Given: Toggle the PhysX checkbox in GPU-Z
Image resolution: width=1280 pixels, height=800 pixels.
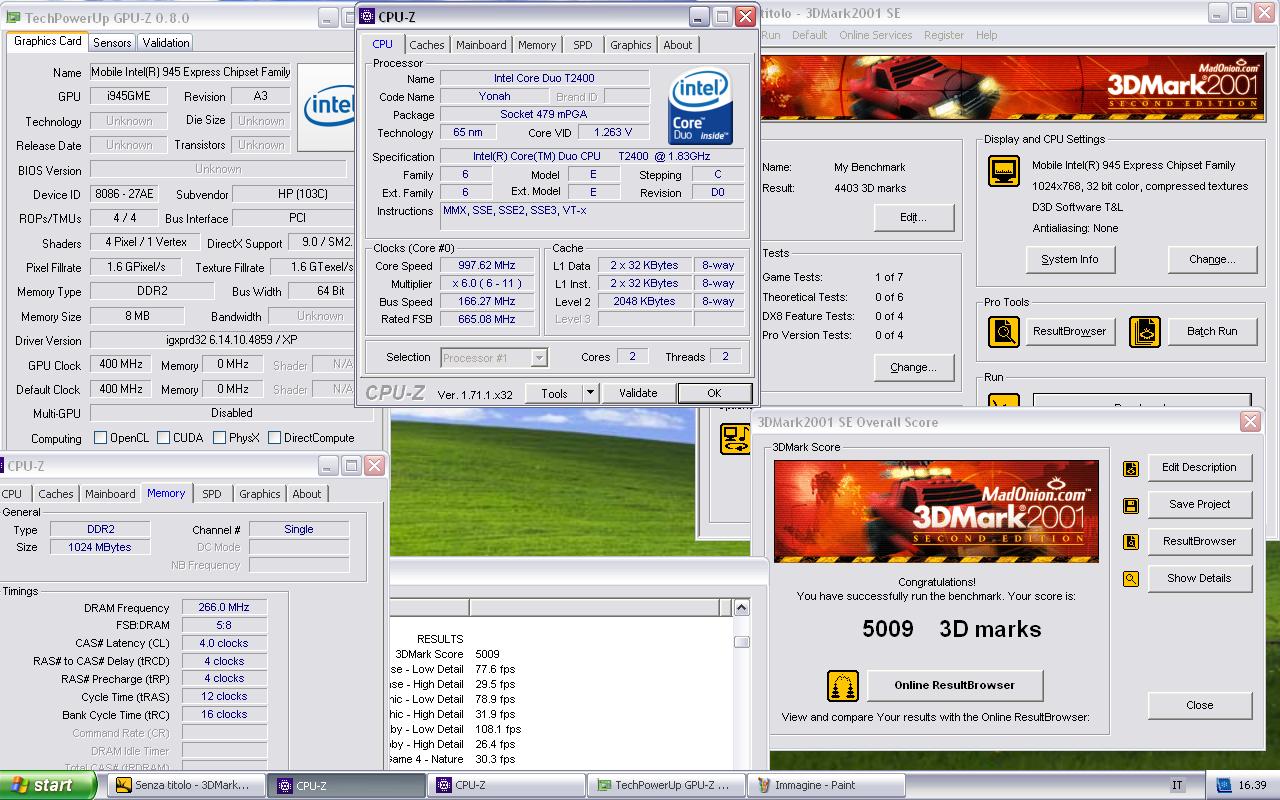Looking at the screenshot, I should pos(219,438).
